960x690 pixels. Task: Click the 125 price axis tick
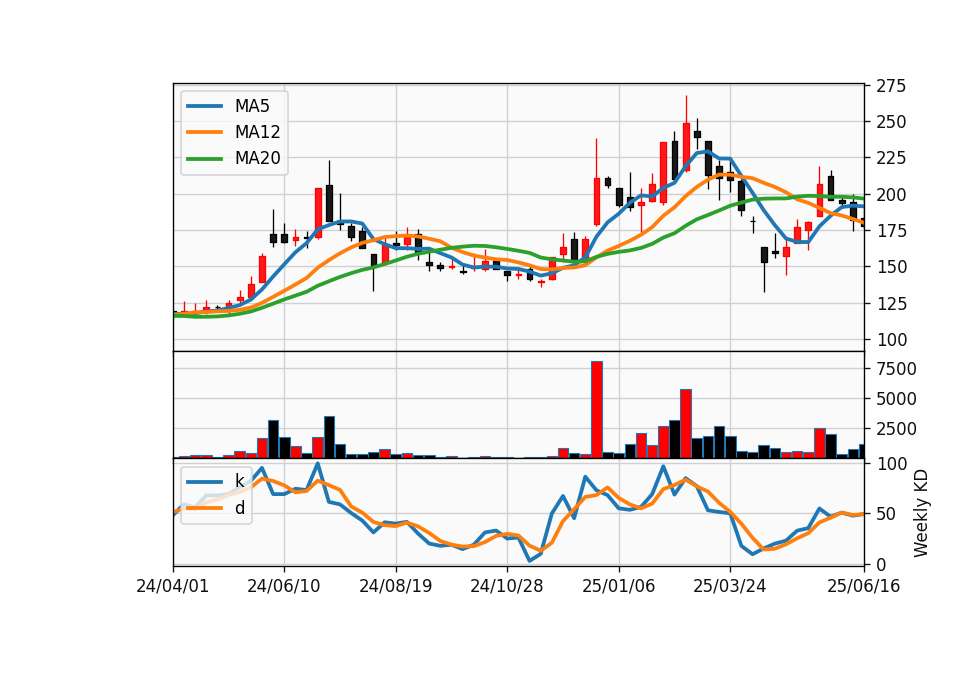[x=891, y=304]
